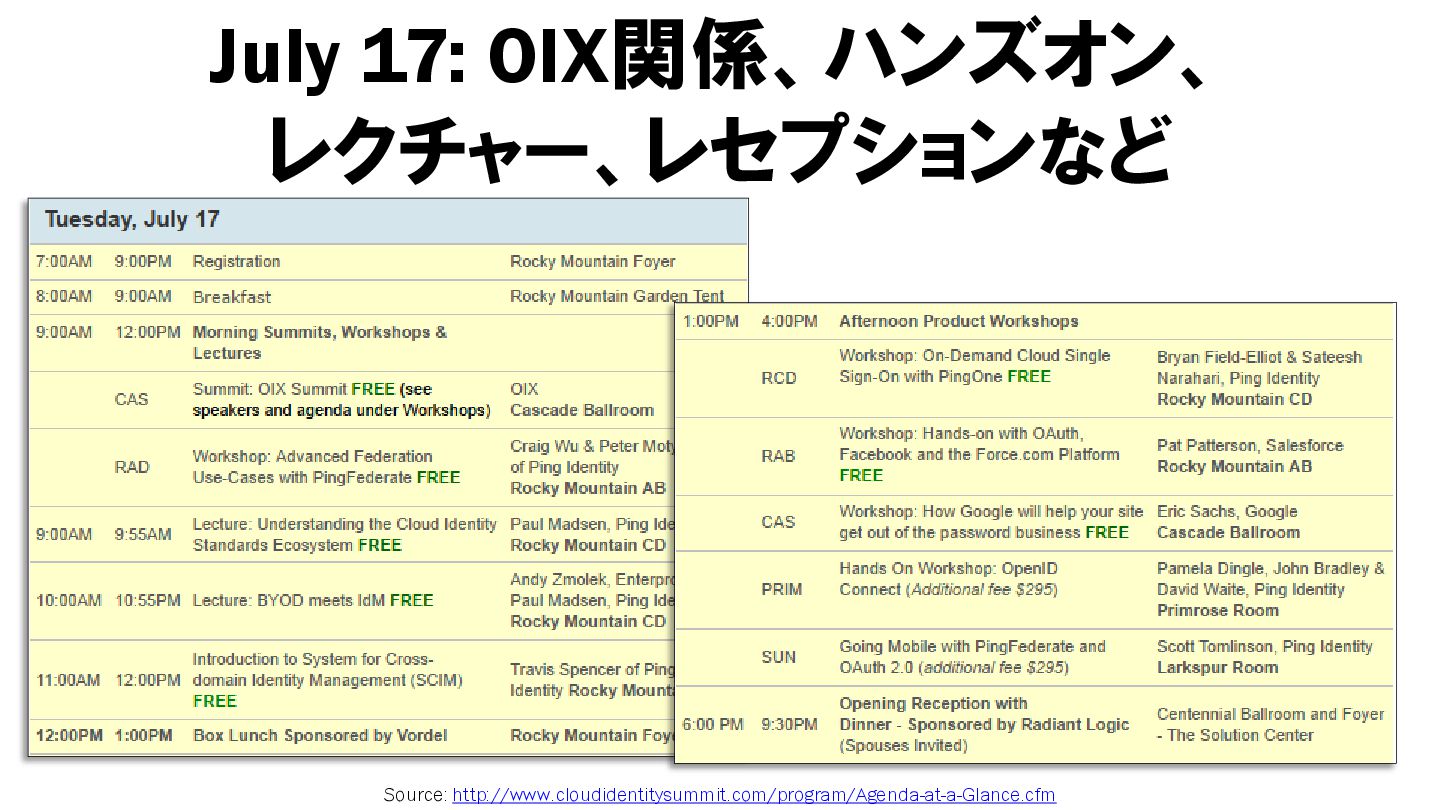Click 'Pamela Dingle, John Bradley &' speakers
Screen dimensions: 1440x810
1271,569
